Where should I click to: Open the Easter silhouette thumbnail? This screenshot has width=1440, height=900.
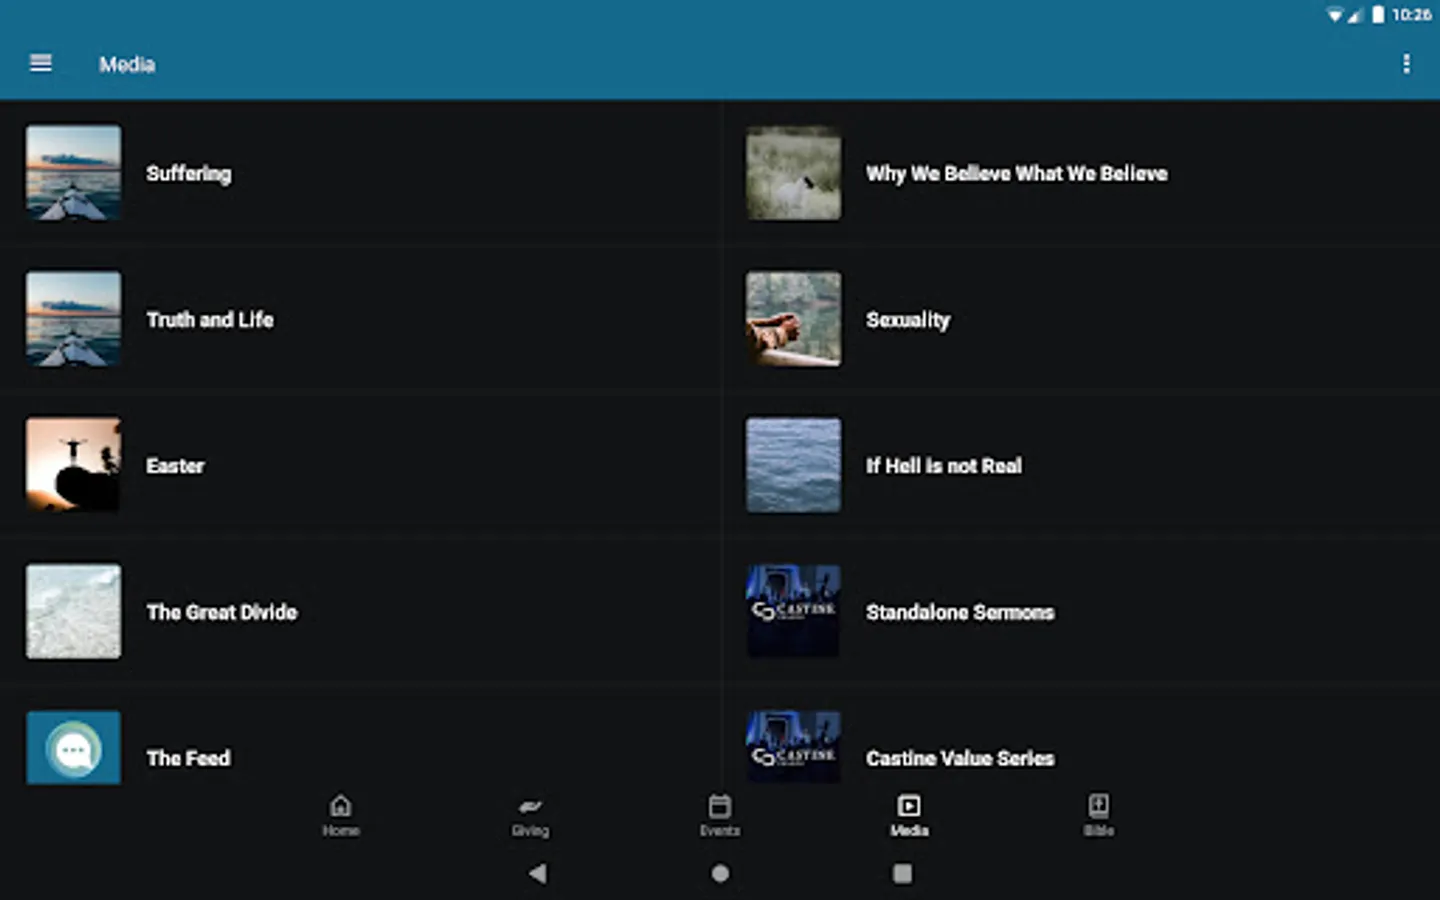coord(74,465)
